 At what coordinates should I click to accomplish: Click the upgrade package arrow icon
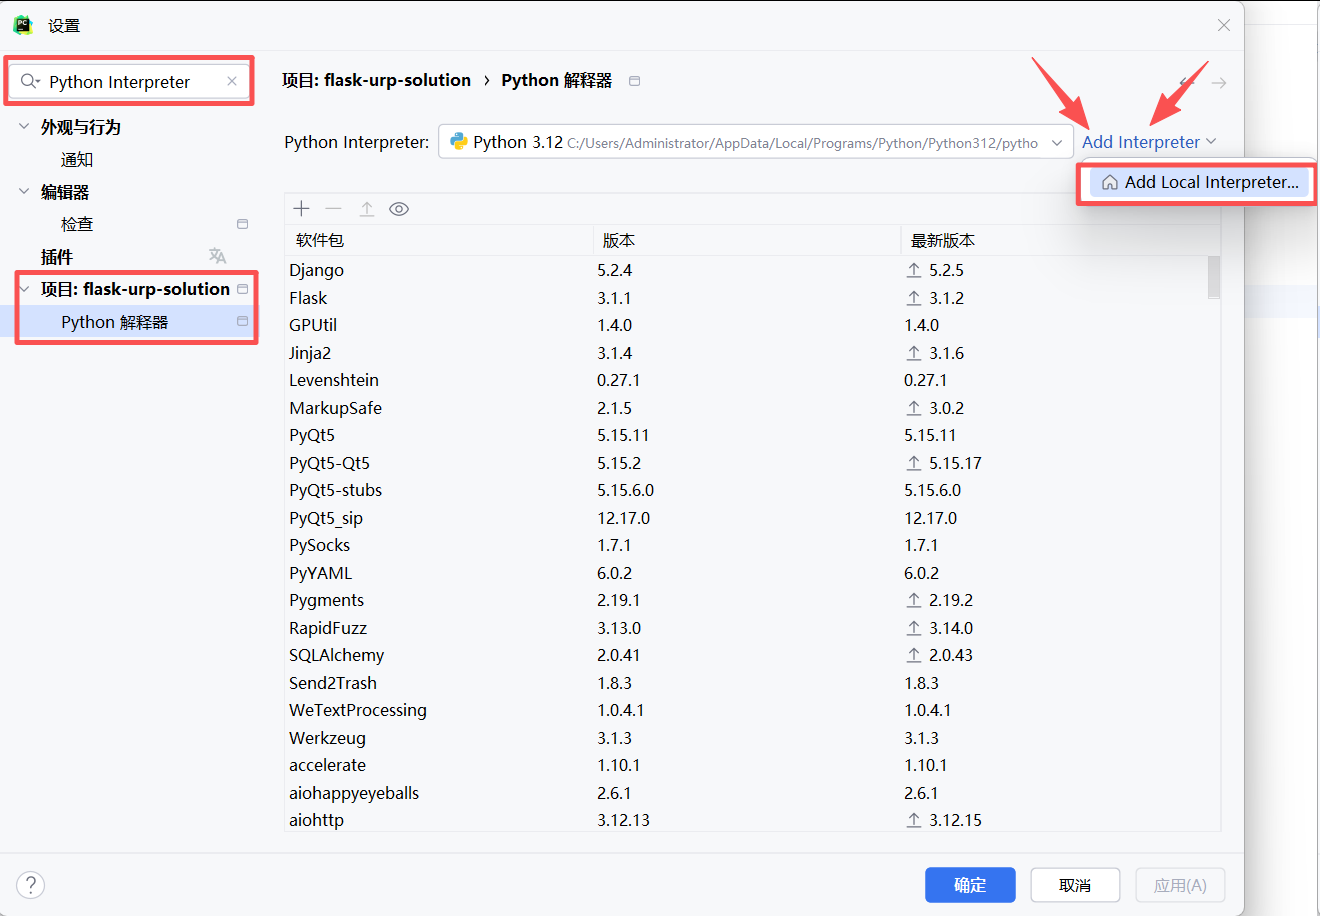point(367,208)
